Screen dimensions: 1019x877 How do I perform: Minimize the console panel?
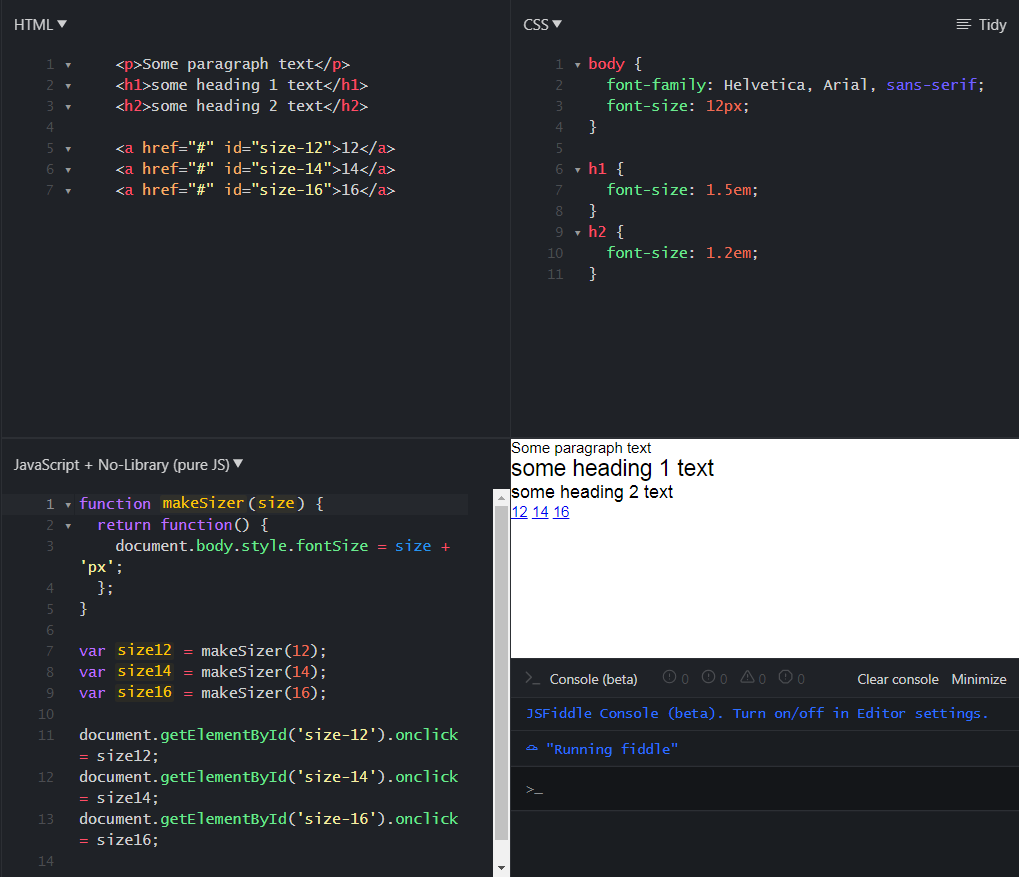(978, 679)
